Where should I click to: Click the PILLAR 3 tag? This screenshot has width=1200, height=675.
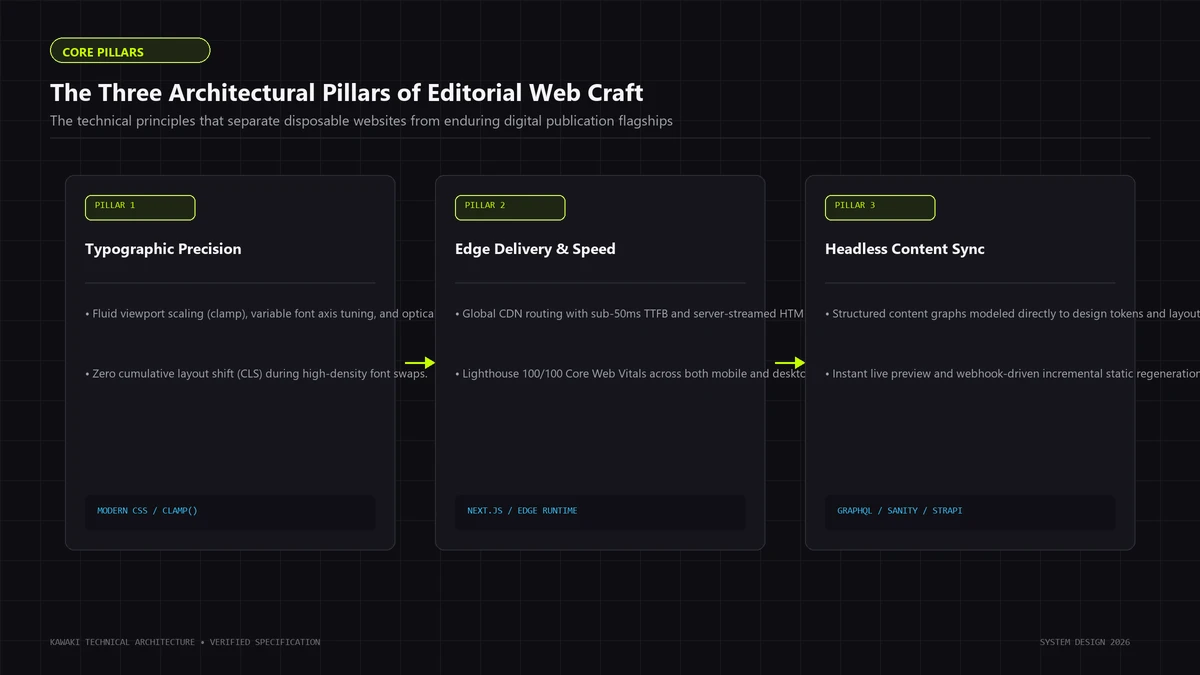[880, 207]
